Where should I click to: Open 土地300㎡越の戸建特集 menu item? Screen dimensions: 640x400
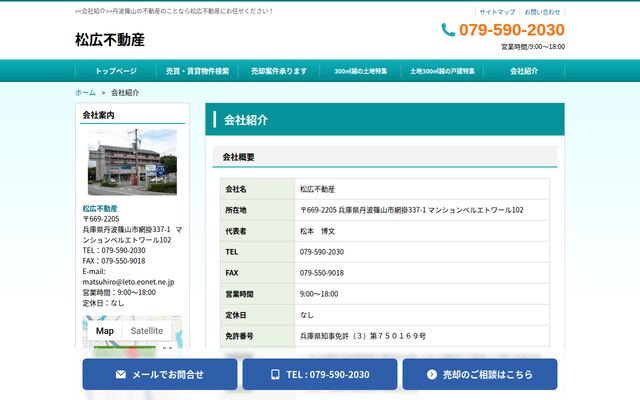coord(442,71)
